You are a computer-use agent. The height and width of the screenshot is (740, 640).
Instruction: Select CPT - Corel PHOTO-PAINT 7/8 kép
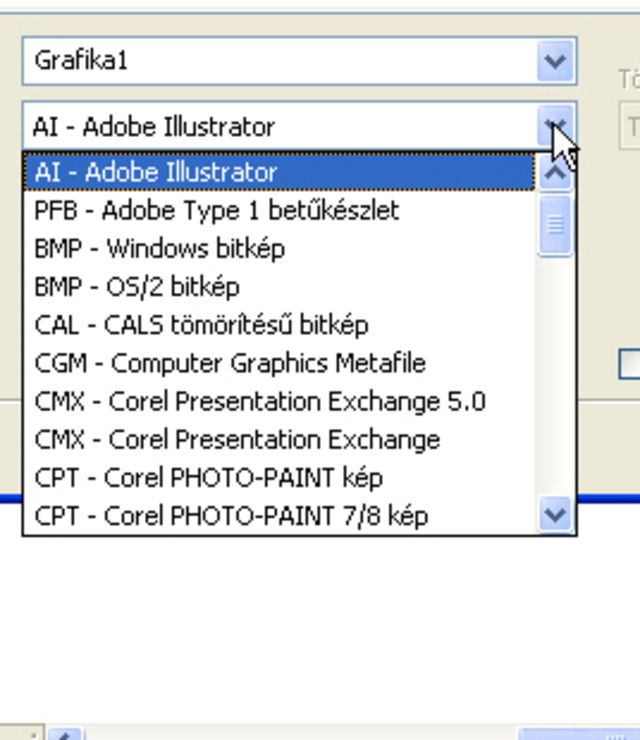[x=279, y=516]
